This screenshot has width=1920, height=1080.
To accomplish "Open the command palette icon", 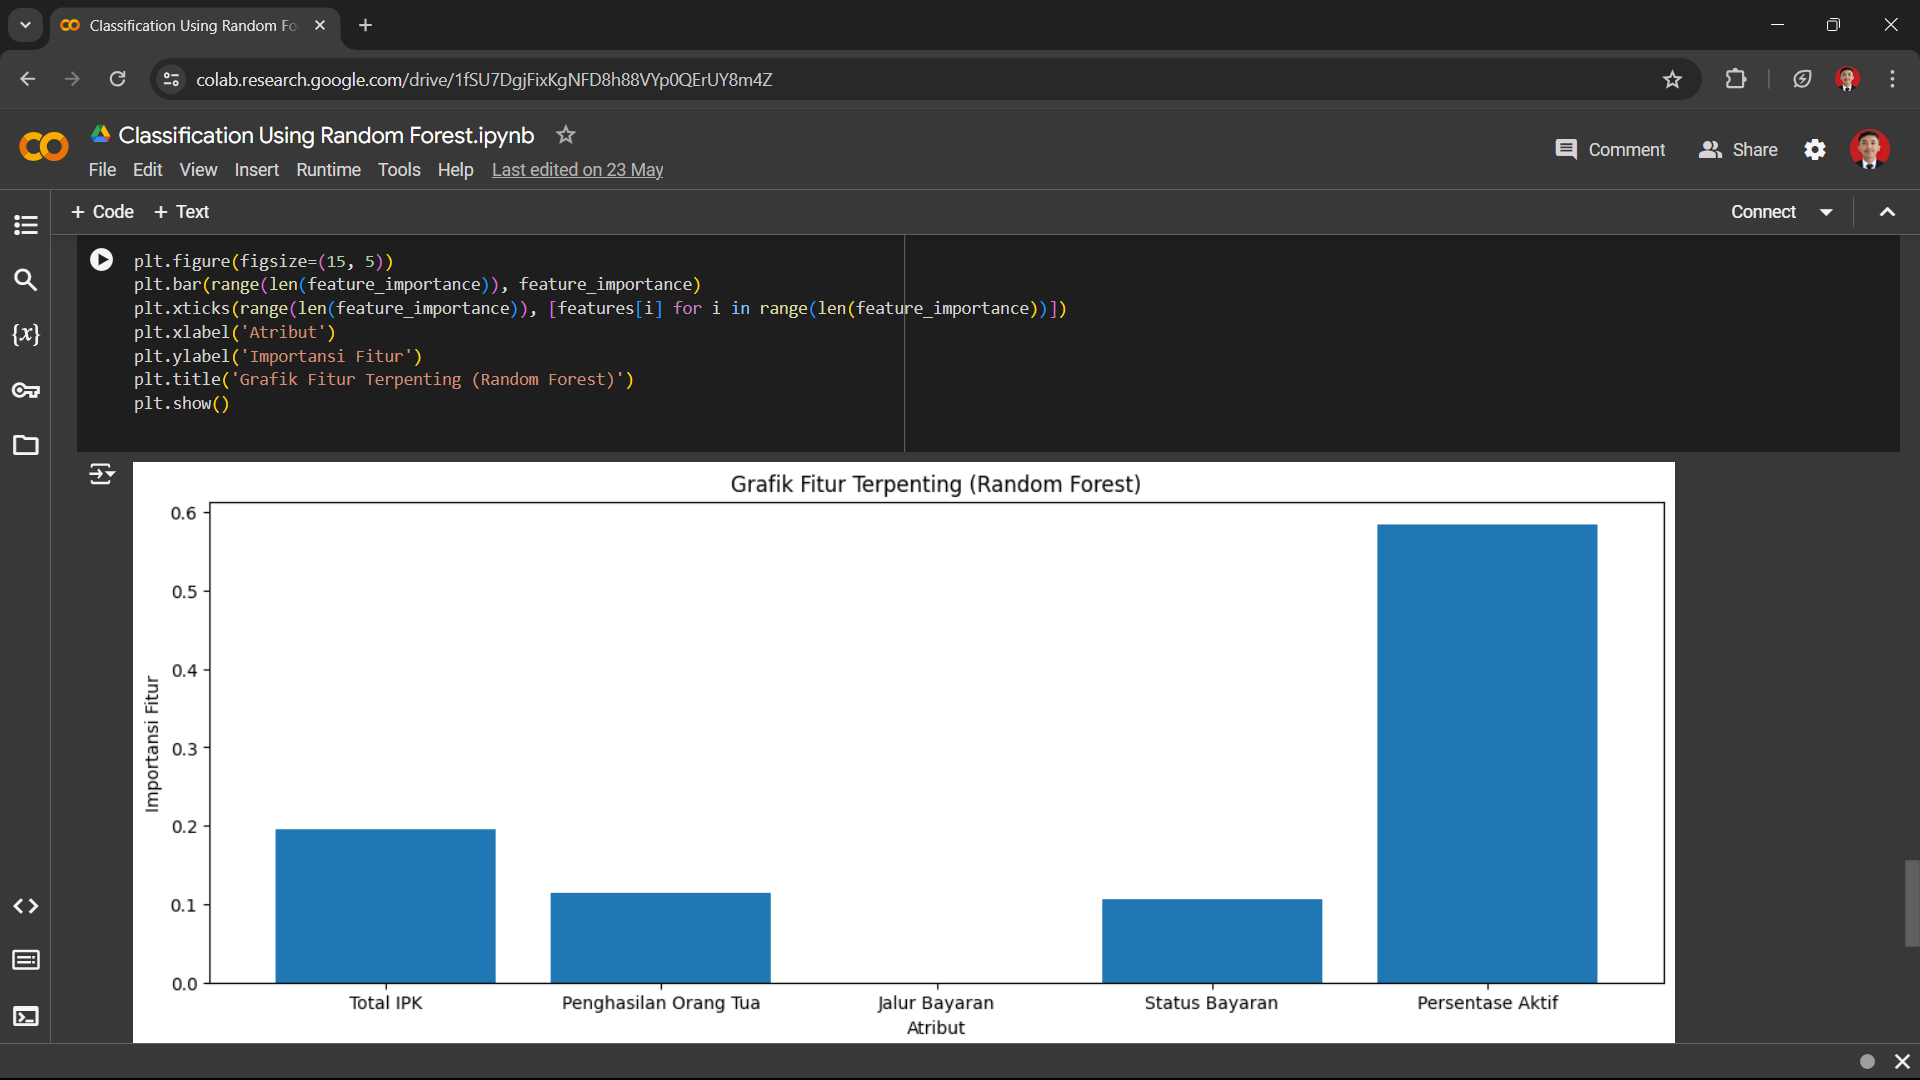I will coord(26,961).
